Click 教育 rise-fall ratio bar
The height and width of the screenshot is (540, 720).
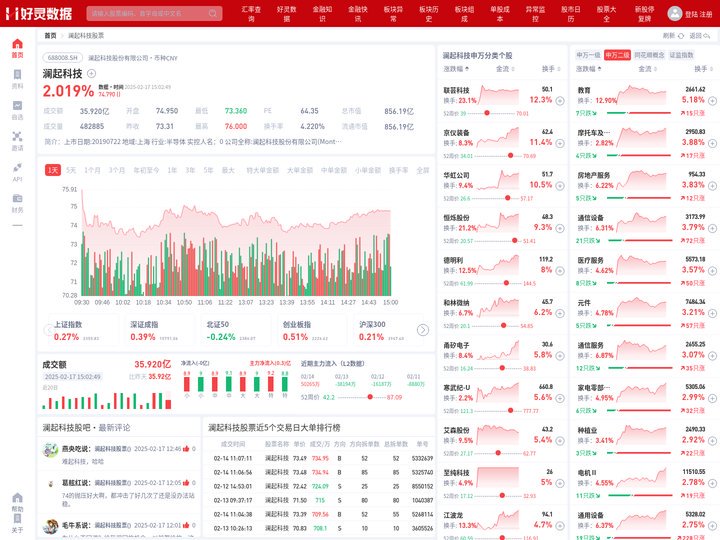(639, 113)
